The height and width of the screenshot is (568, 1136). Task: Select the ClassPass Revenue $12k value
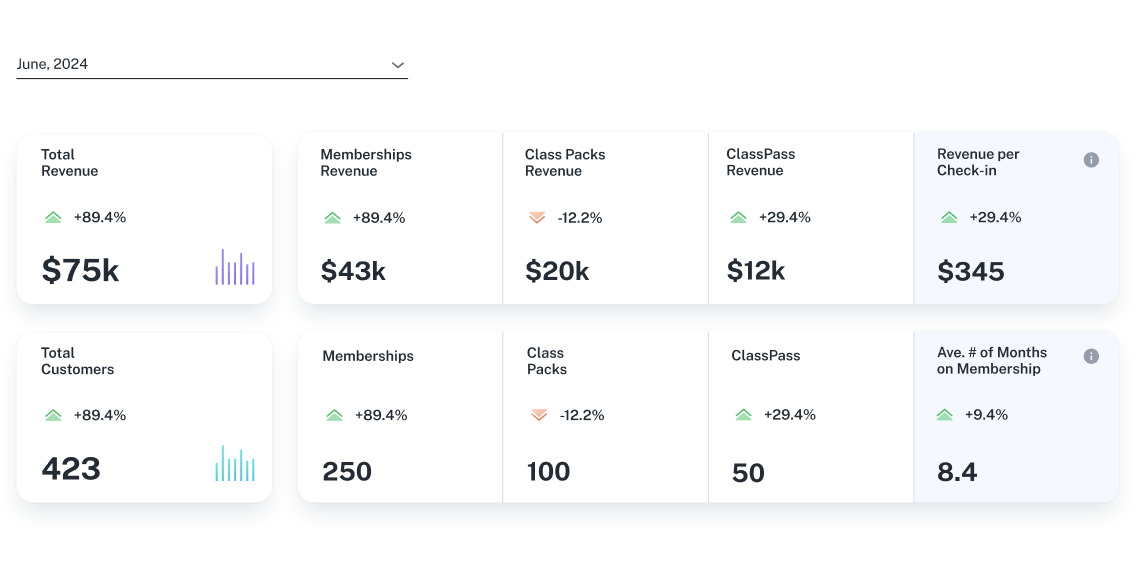tap(755, 271)
